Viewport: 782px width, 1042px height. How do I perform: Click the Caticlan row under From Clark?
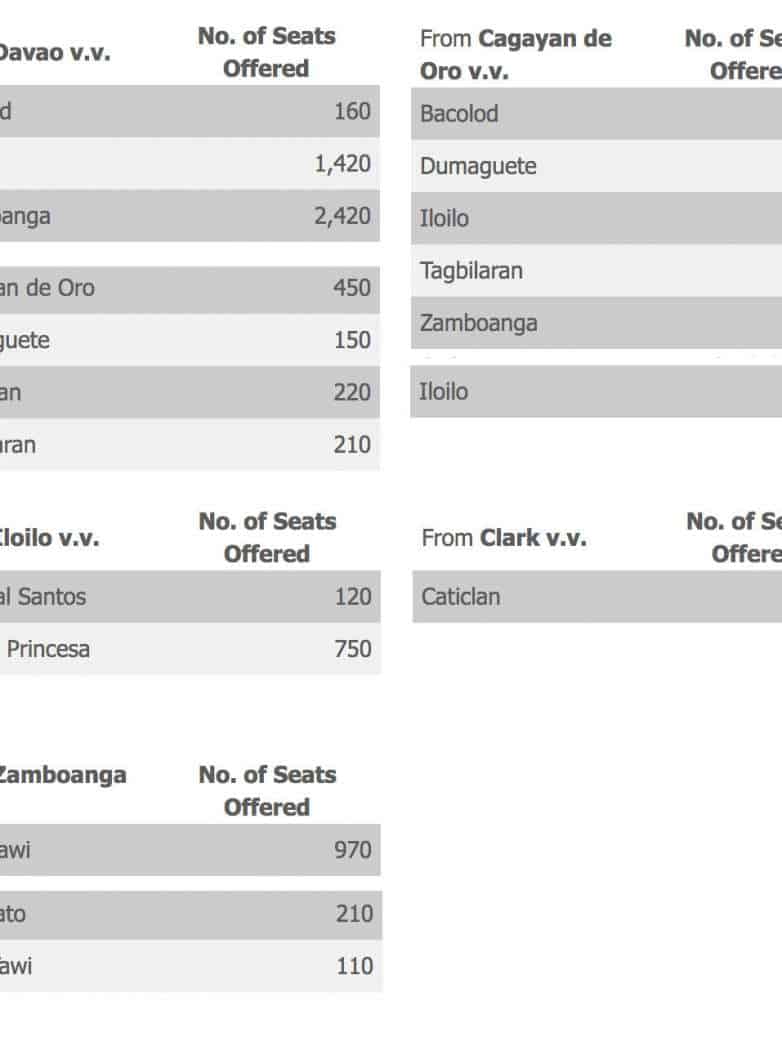click(461, 597)
